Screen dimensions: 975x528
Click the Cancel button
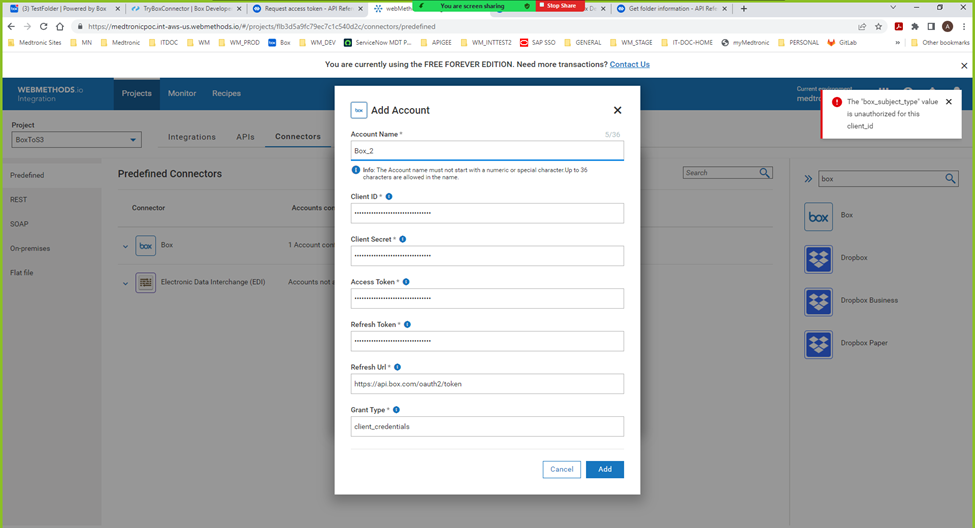click(561, 470)
